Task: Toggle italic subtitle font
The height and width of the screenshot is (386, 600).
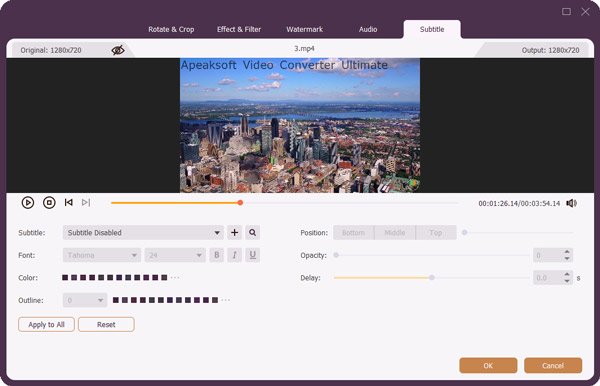Action: click(235, 255)
